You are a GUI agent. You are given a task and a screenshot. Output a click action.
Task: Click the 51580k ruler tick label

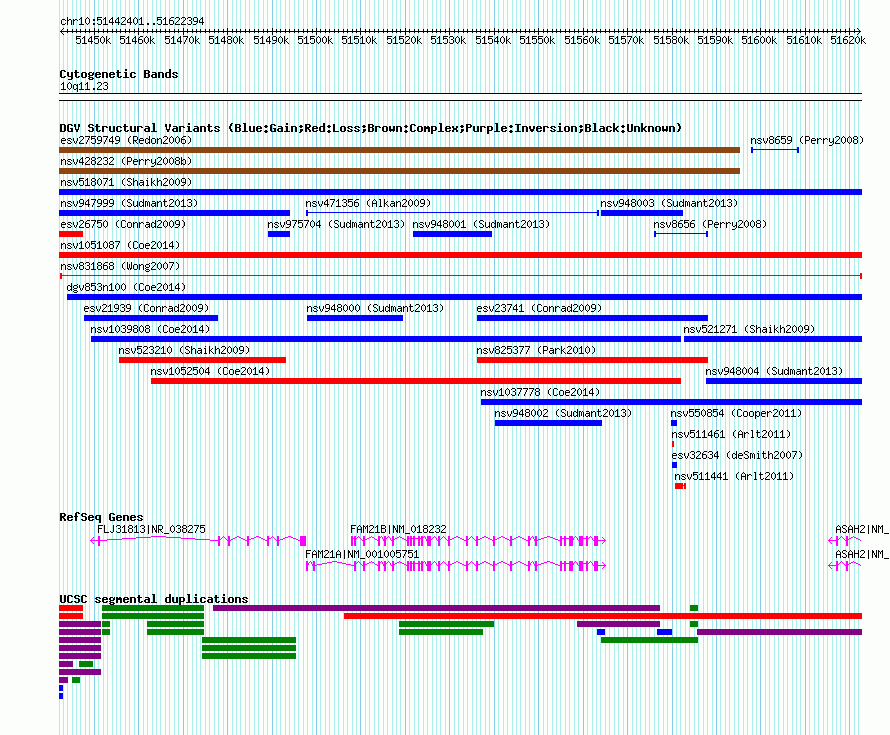(671, 40)
